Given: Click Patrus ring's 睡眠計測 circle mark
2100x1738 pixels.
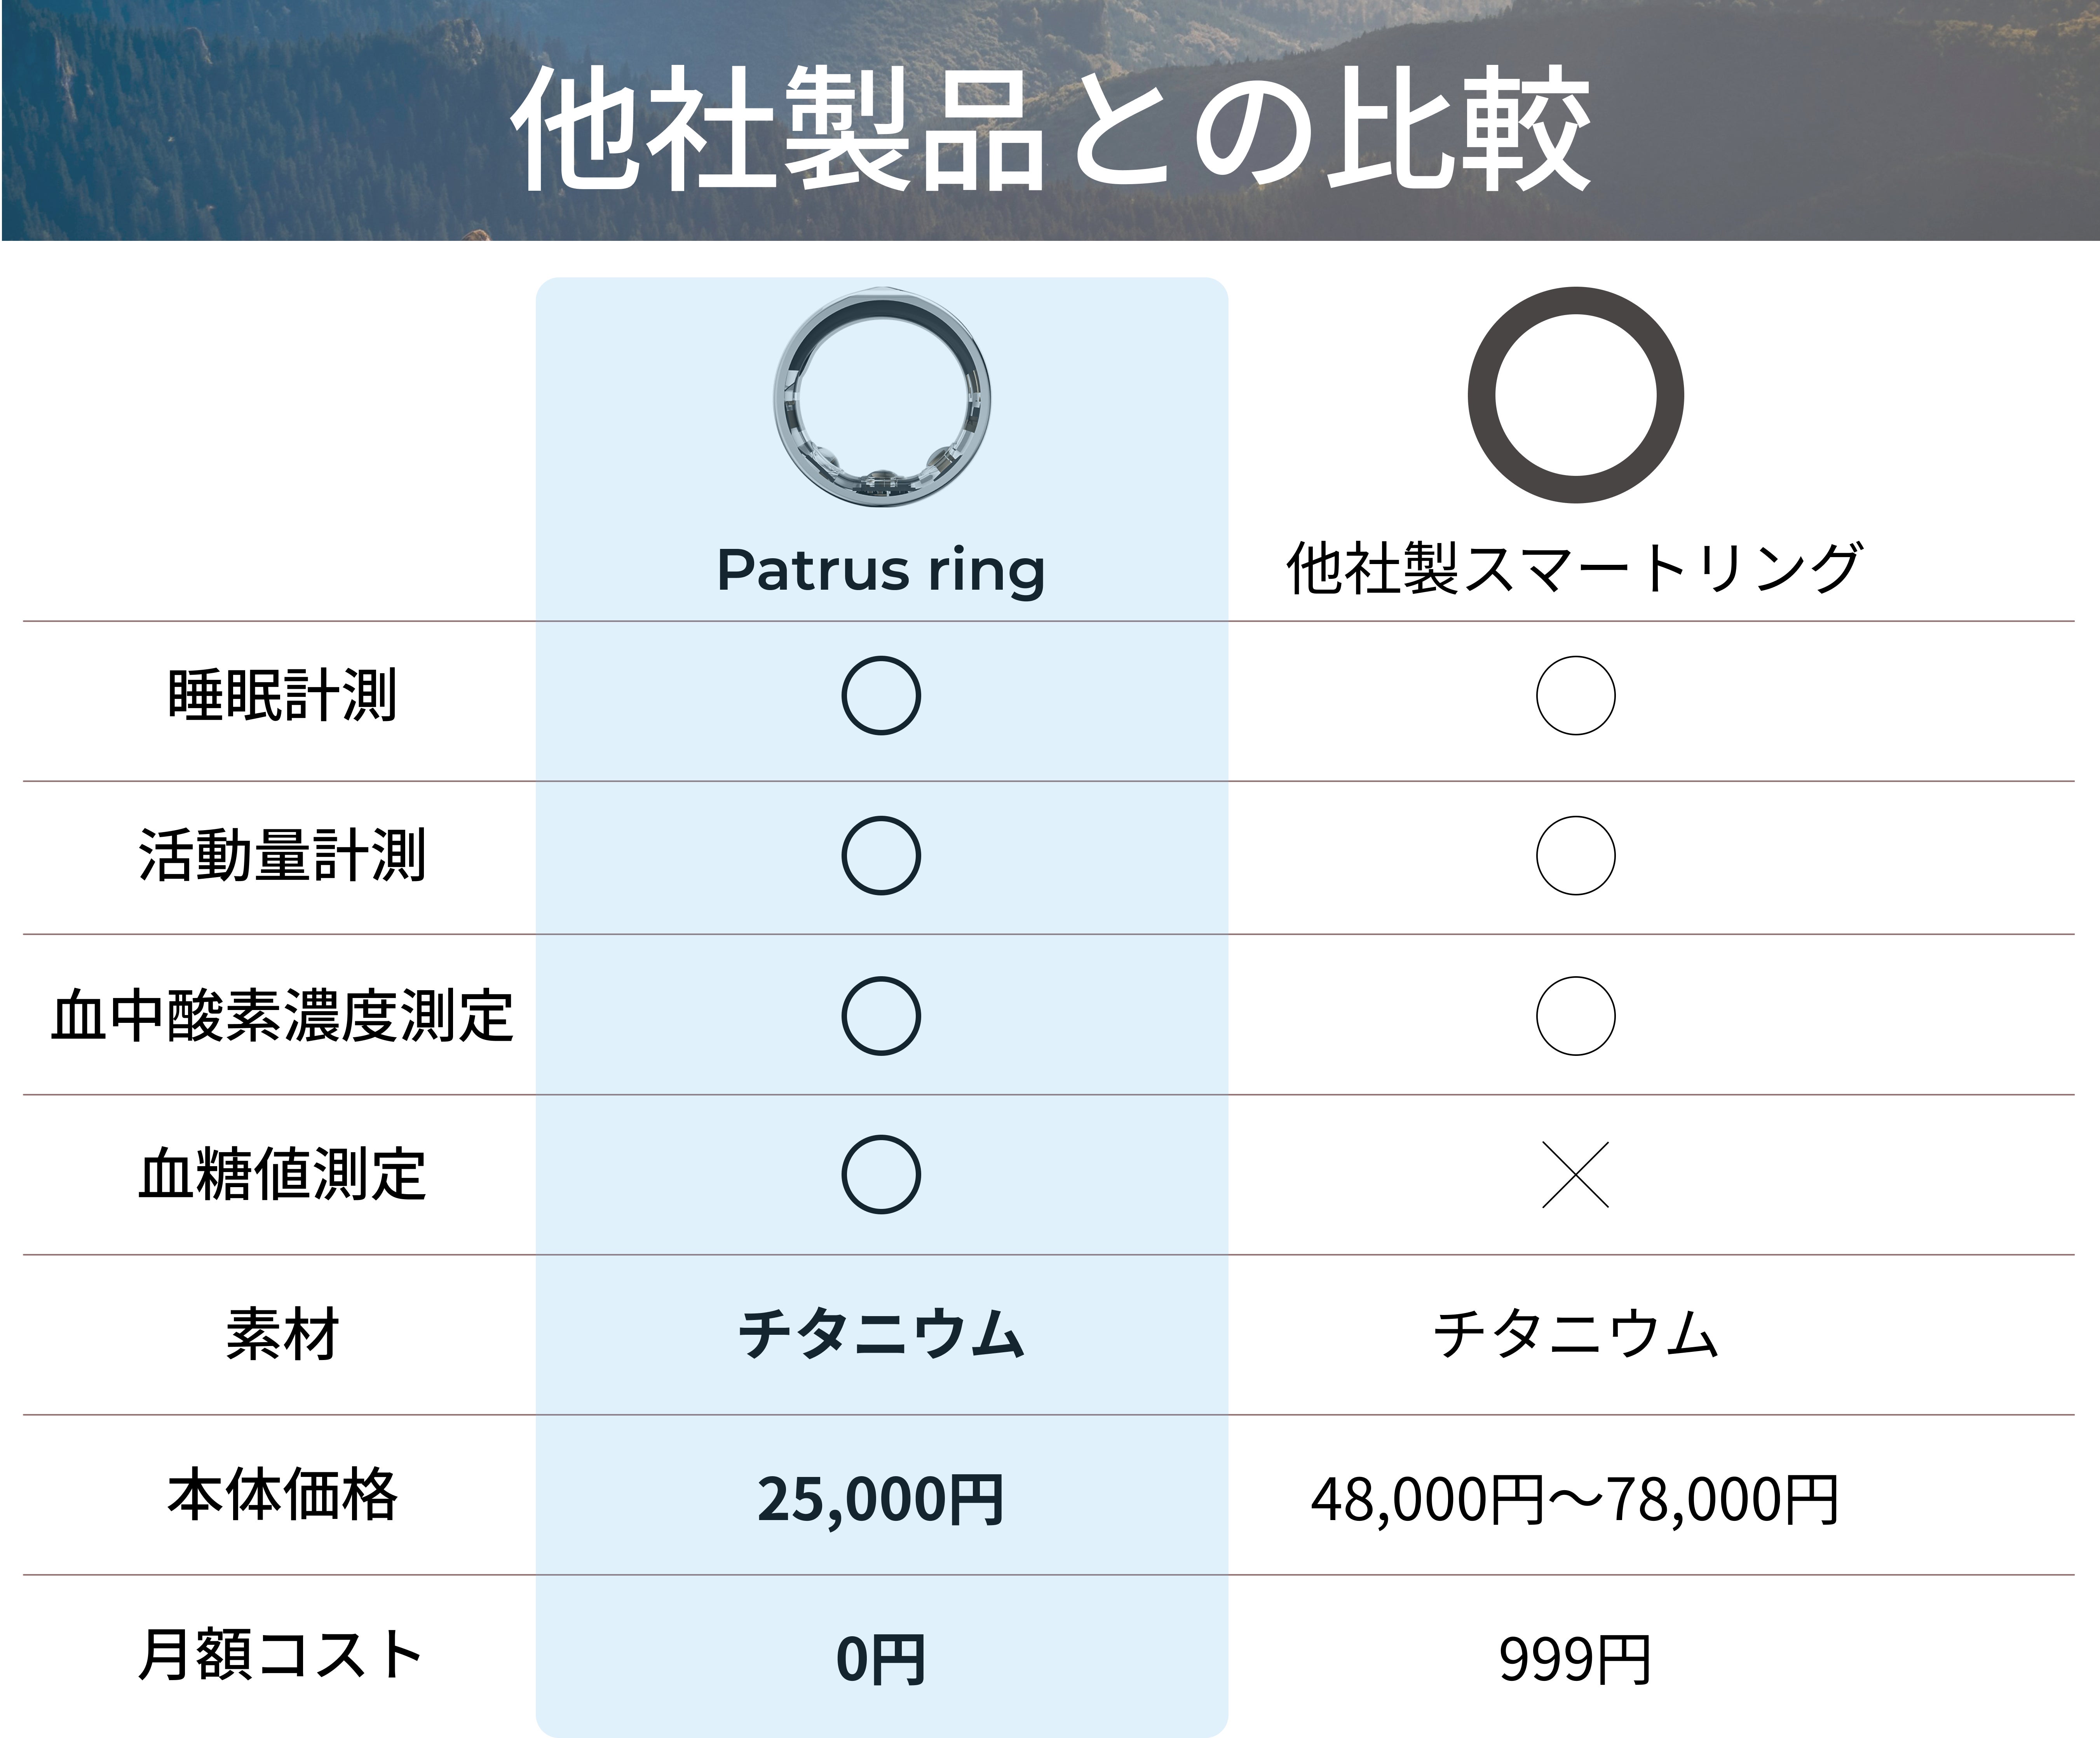Looking at the screenshot, I should 881,696.
